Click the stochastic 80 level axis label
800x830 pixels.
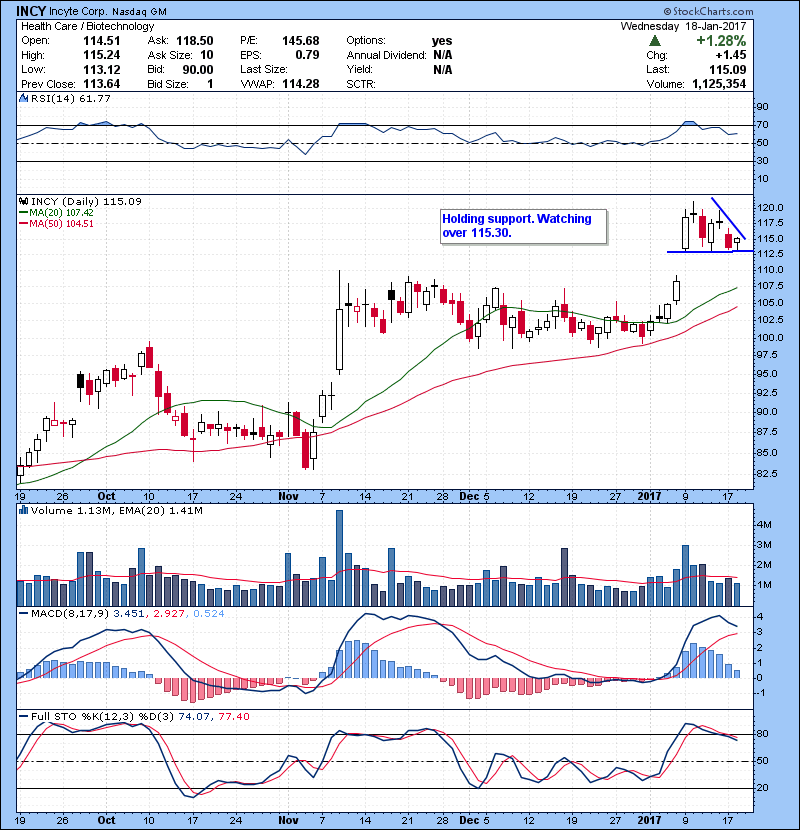point(762,734)
